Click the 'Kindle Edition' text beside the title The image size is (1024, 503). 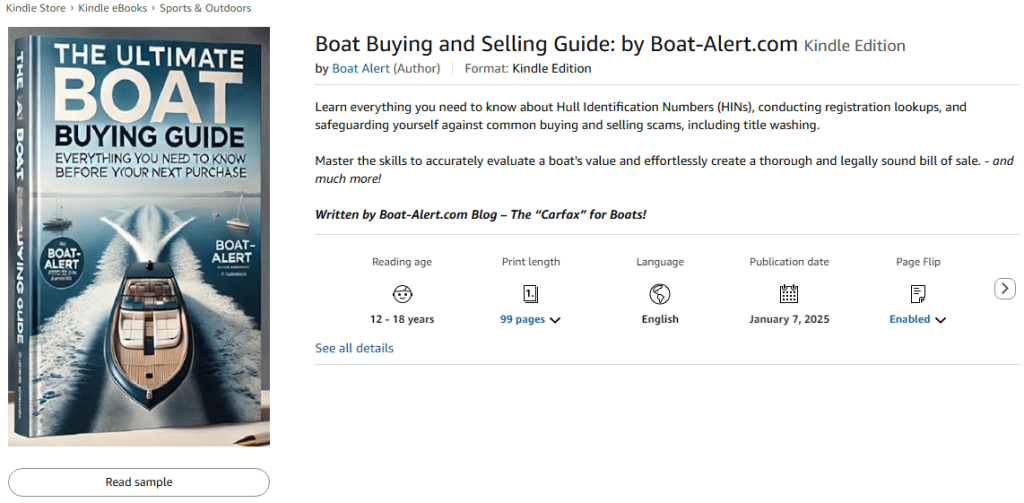point(854,46)
